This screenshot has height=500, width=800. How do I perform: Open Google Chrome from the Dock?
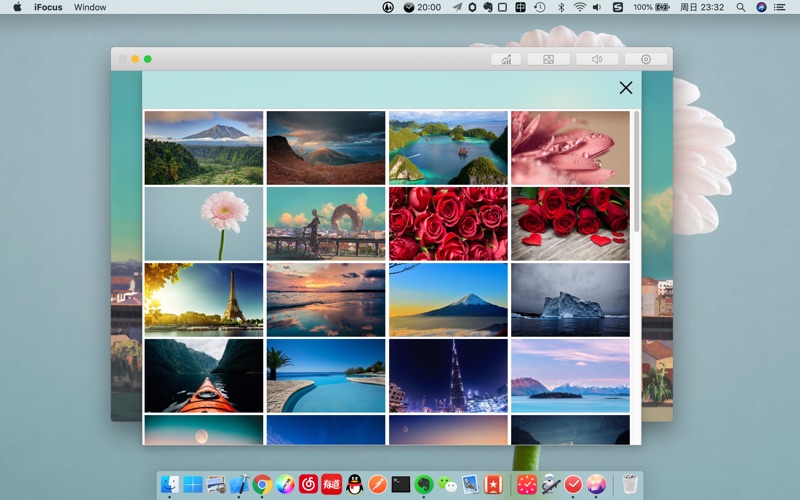click(x=263, y=485)
